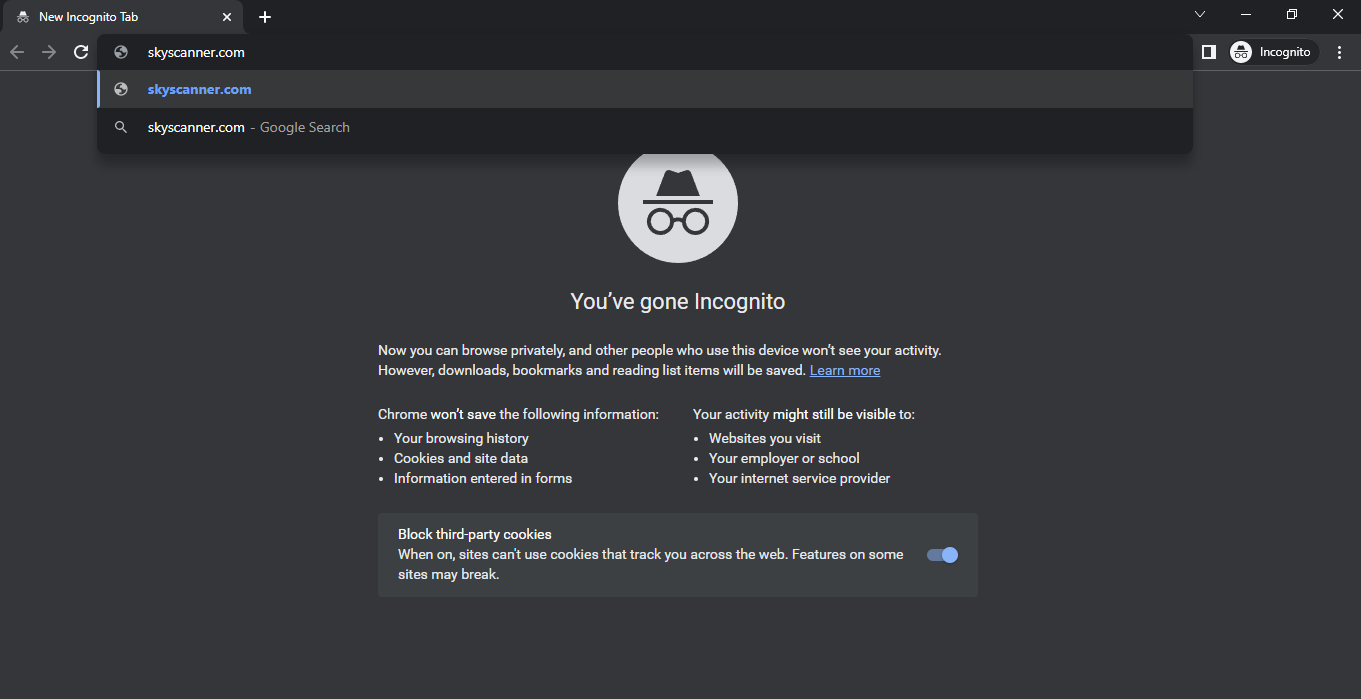Image resolution: width=1361 pixels, height=699 pixels.
Task: Restore down the Chrome window
Action: pyautogui.click(x=1292, y=14)
